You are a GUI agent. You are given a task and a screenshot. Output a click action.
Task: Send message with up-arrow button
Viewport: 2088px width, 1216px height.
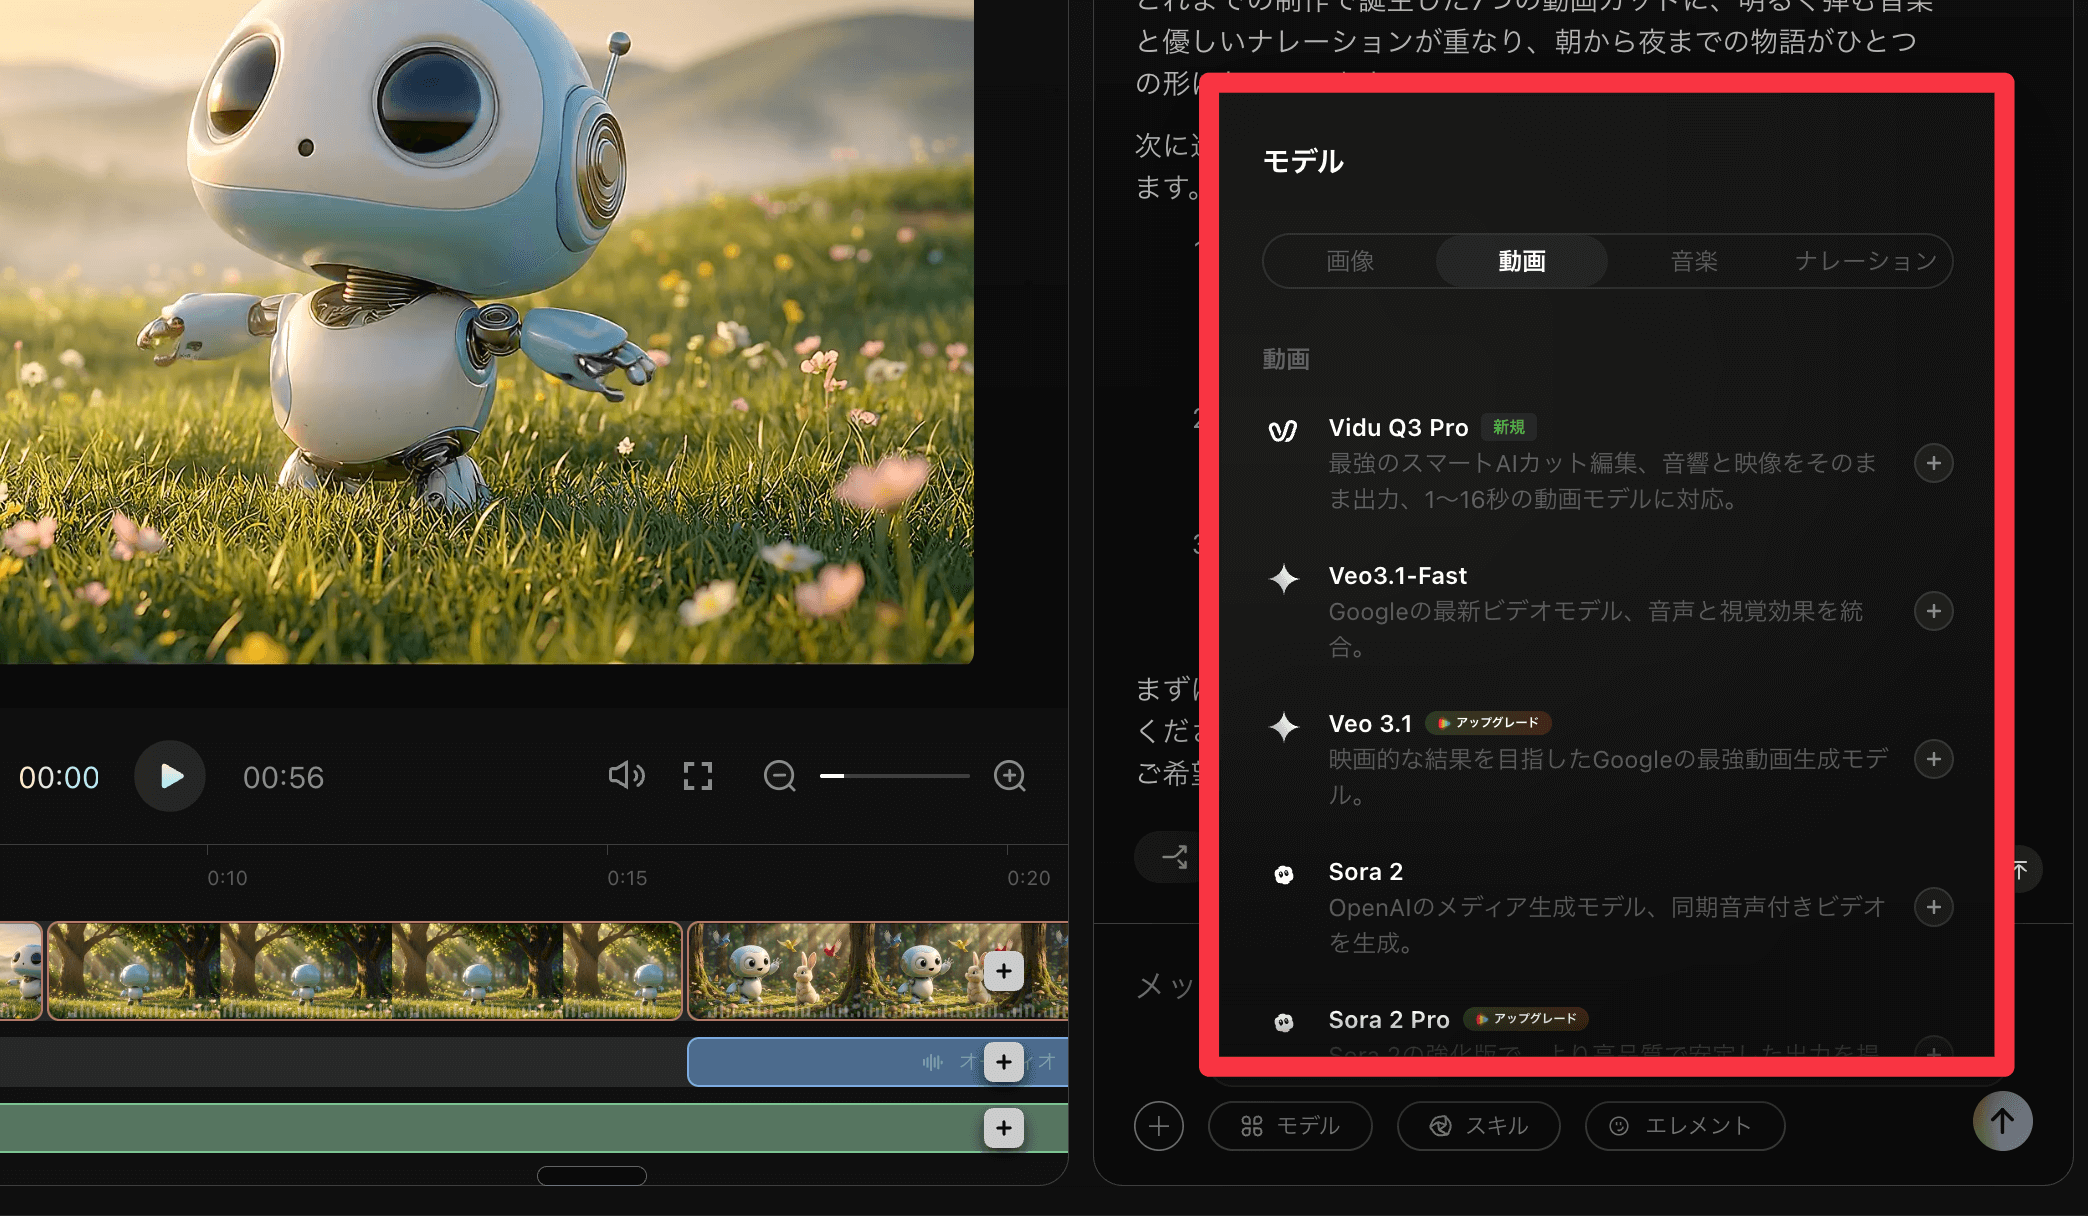pos(2002,1121)
